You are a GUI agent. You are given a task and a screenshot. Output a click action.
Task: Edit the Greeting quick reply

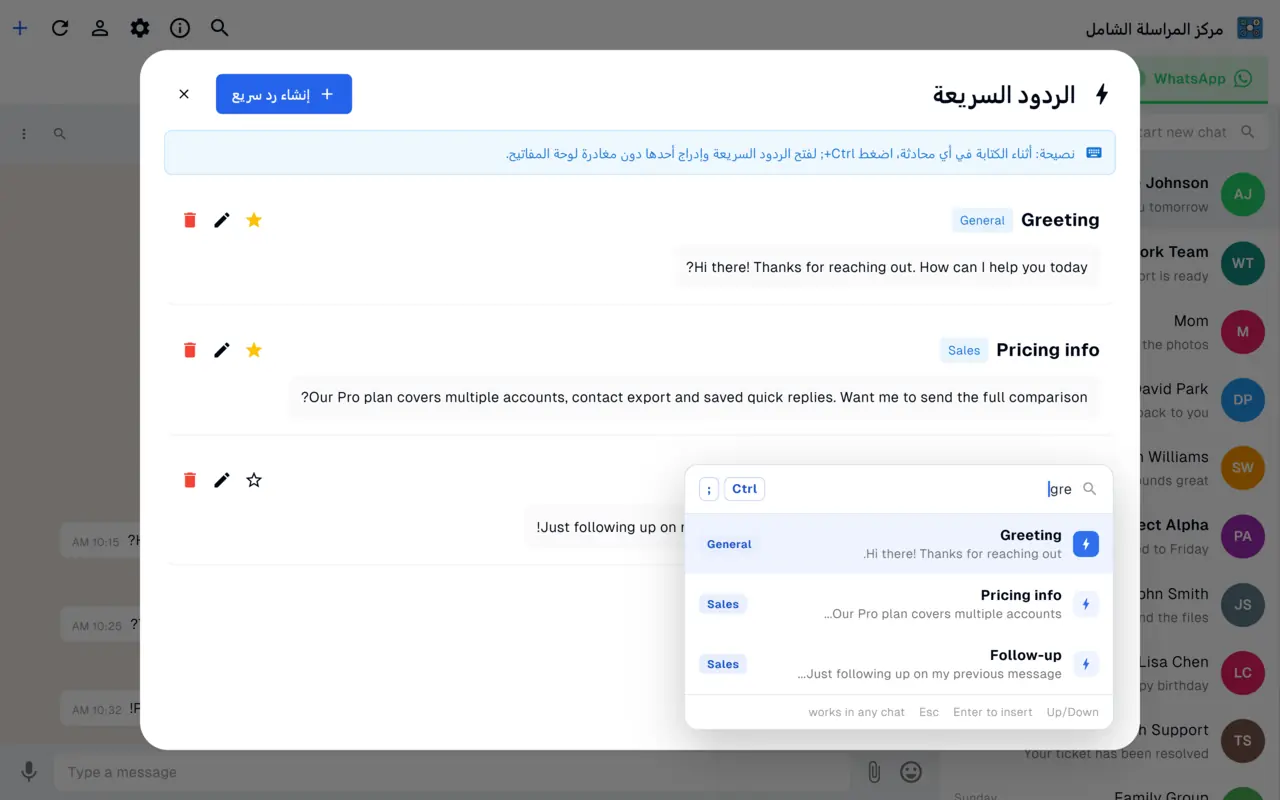point(222,220)
